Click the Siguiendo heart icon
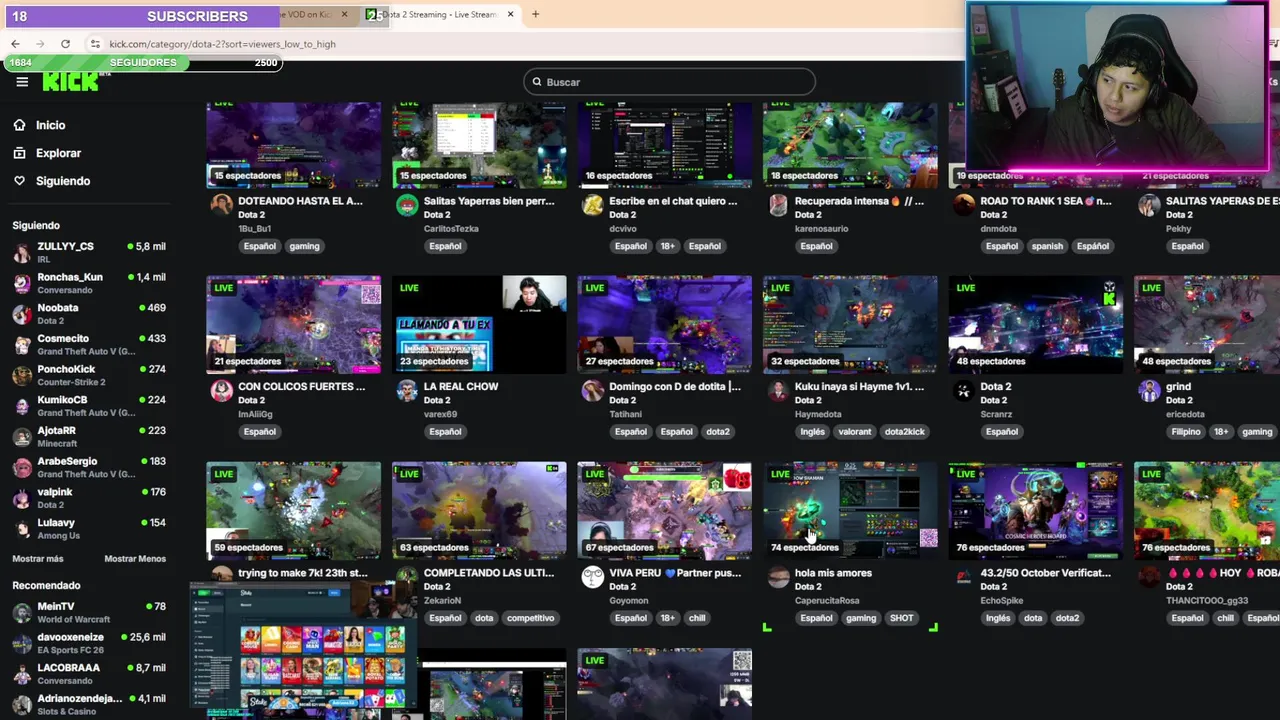This screenshot has height=720, width=1280. click(19, 181)
